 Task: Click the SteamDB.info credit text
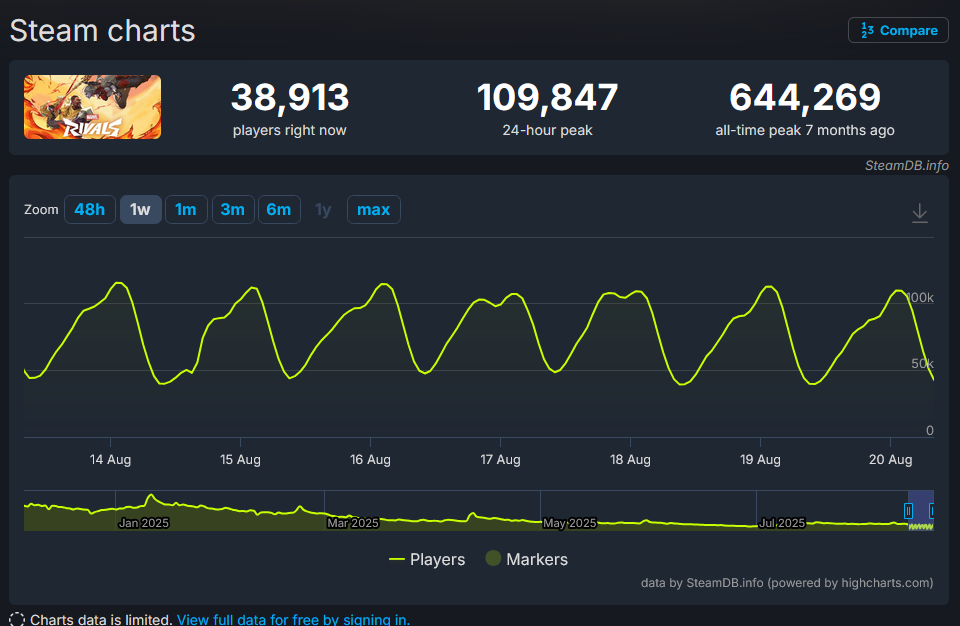click(x=906, y=165)
